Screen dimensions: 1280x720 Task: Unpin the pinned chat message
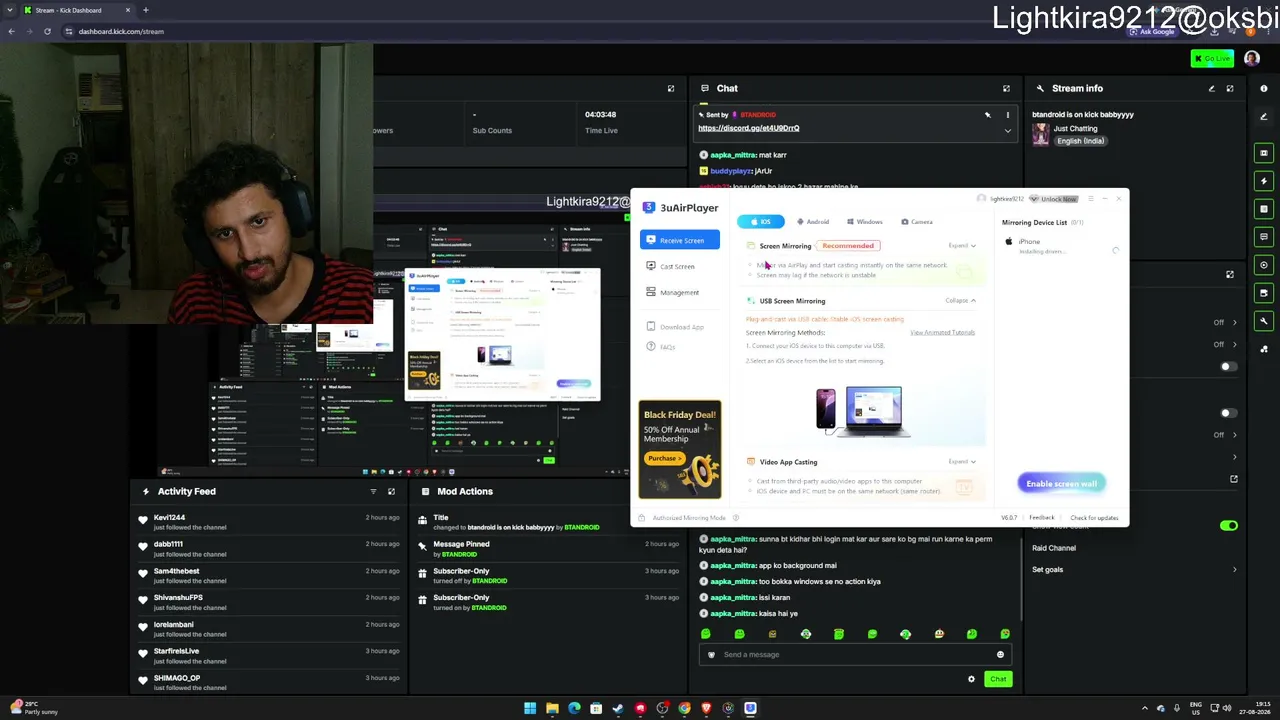point(987,115)
